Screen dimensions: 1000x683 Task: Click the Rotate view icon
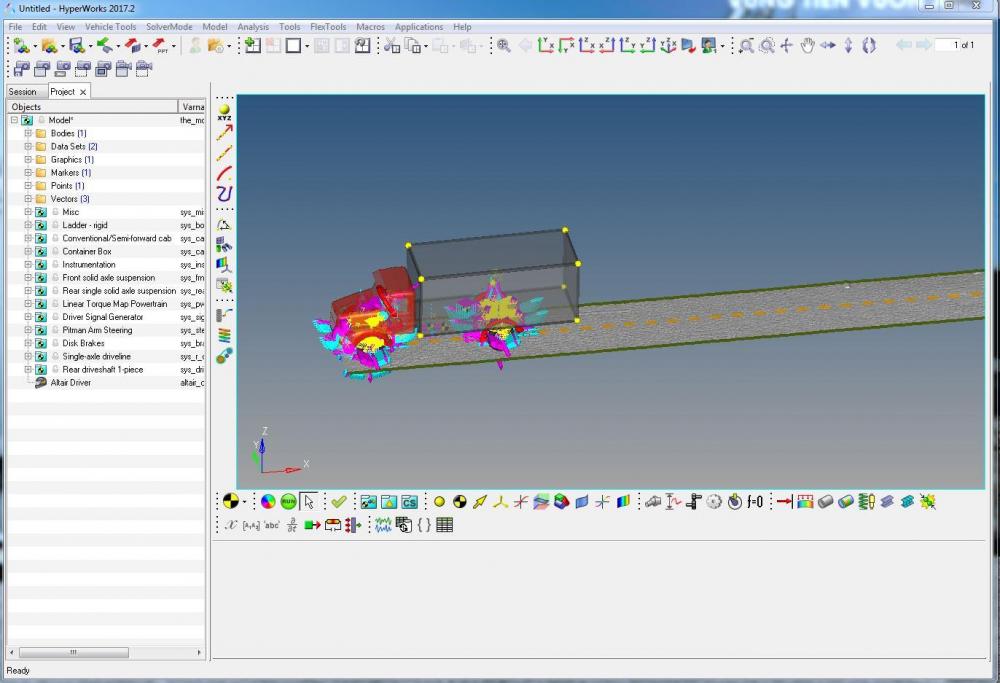869,45
